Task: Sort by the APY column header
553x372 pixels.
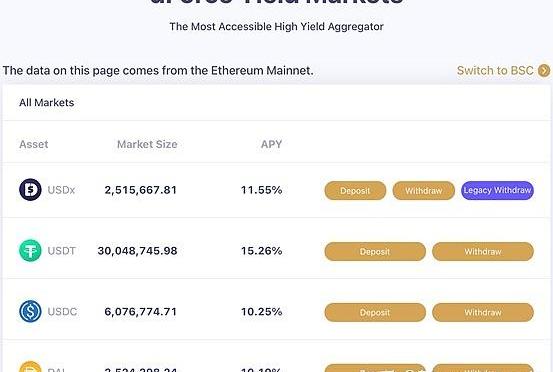Action: coord(271,144)
